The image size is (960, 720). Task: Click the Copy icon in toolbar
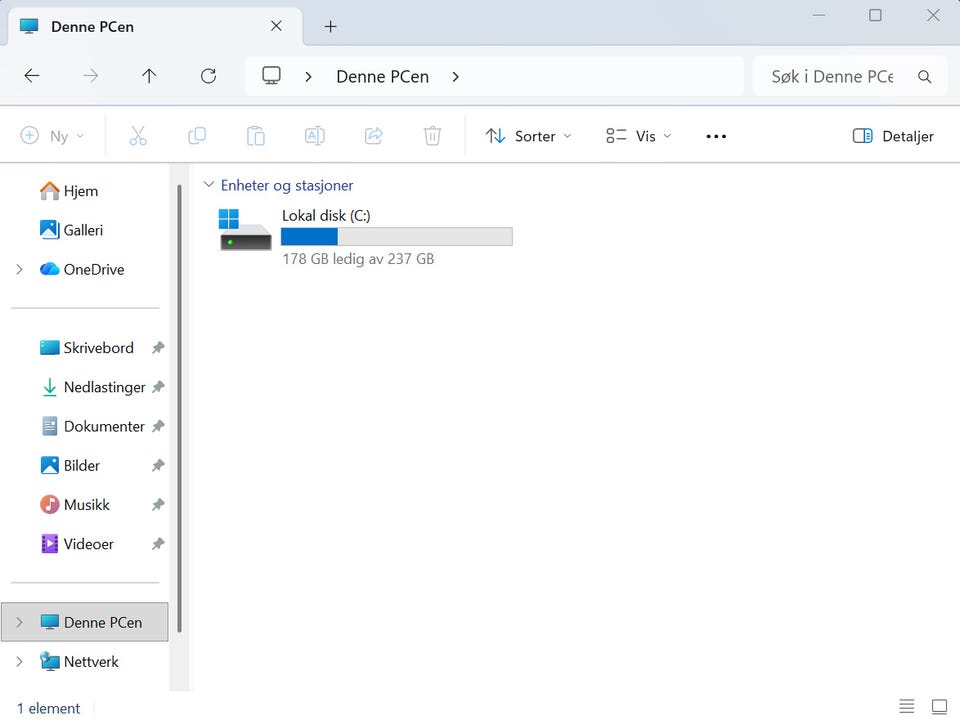197,136
